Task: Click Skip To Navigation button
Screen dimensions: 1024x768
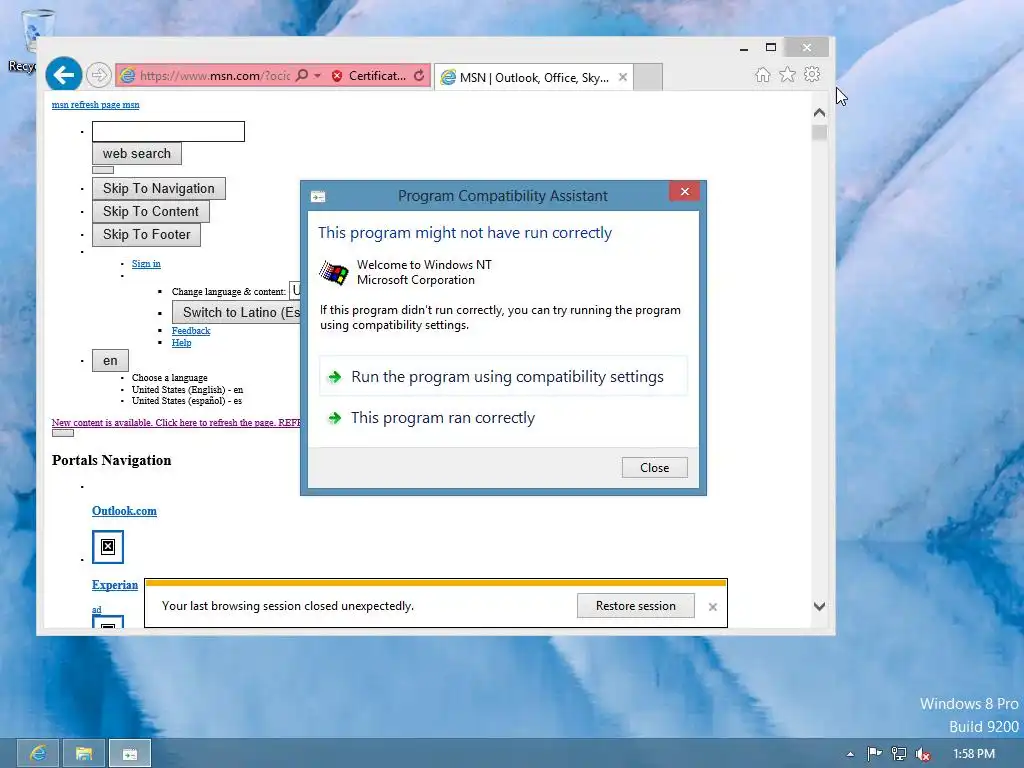Action: (x=159, y=189)
